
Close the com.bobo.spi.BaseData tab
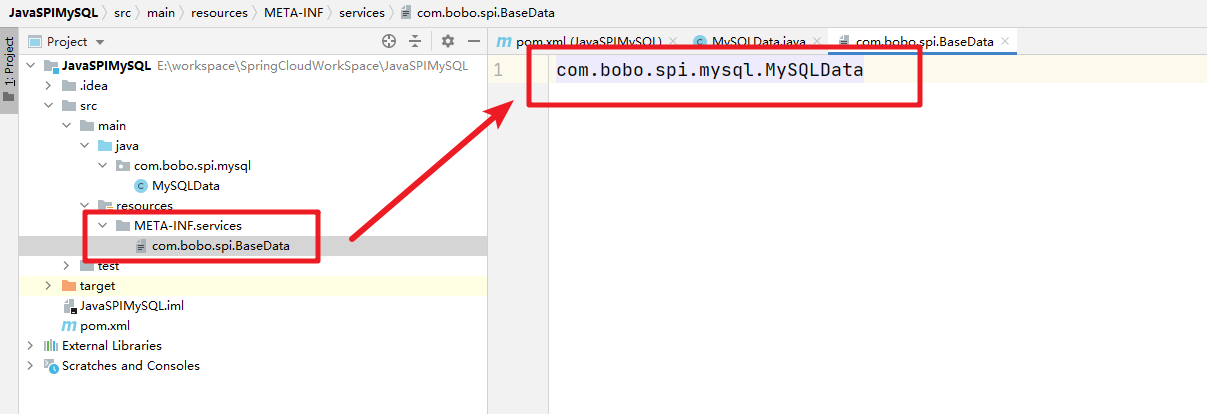pos(1005,41)
